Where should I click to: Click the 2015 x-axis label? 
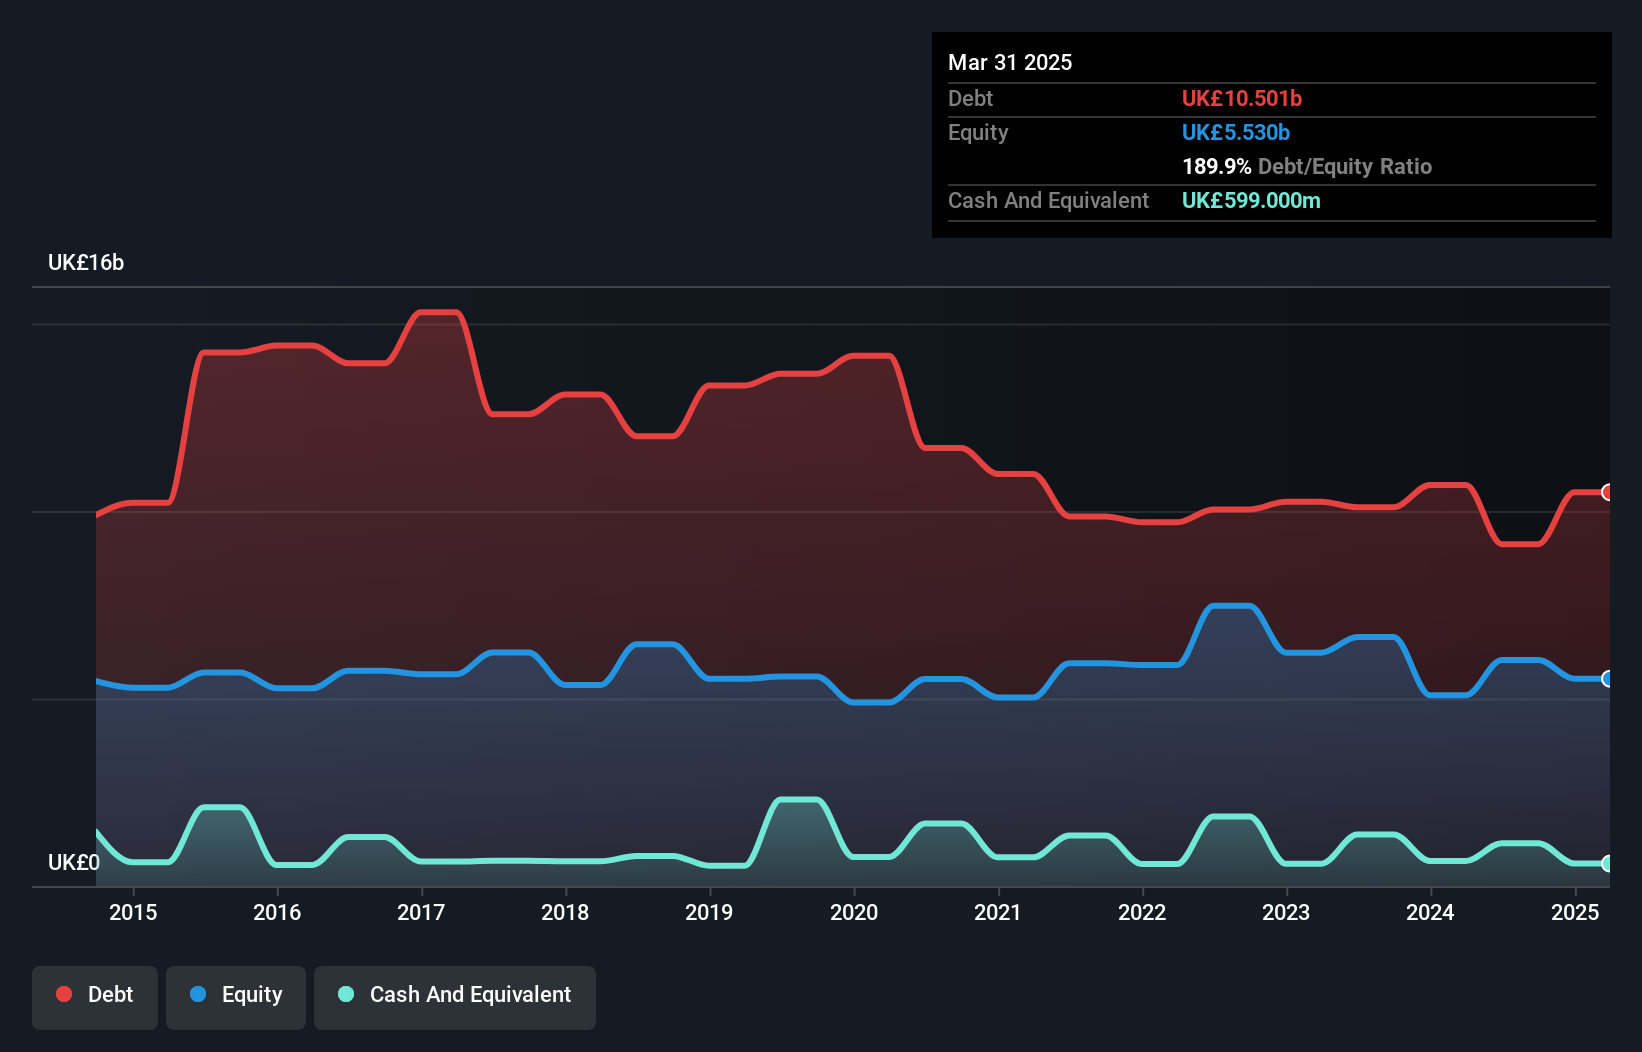[133, 912]
